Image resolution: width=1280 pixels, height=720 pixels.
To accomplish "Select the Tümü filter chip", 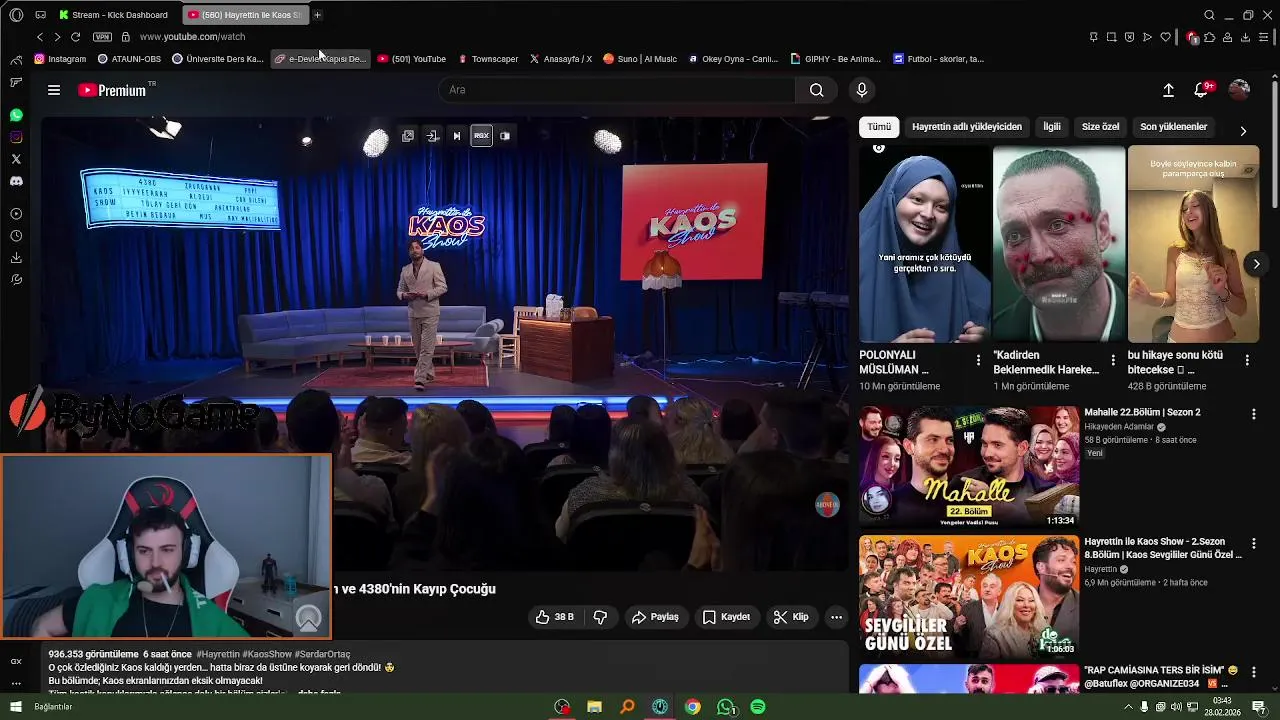I will (879, 127).
